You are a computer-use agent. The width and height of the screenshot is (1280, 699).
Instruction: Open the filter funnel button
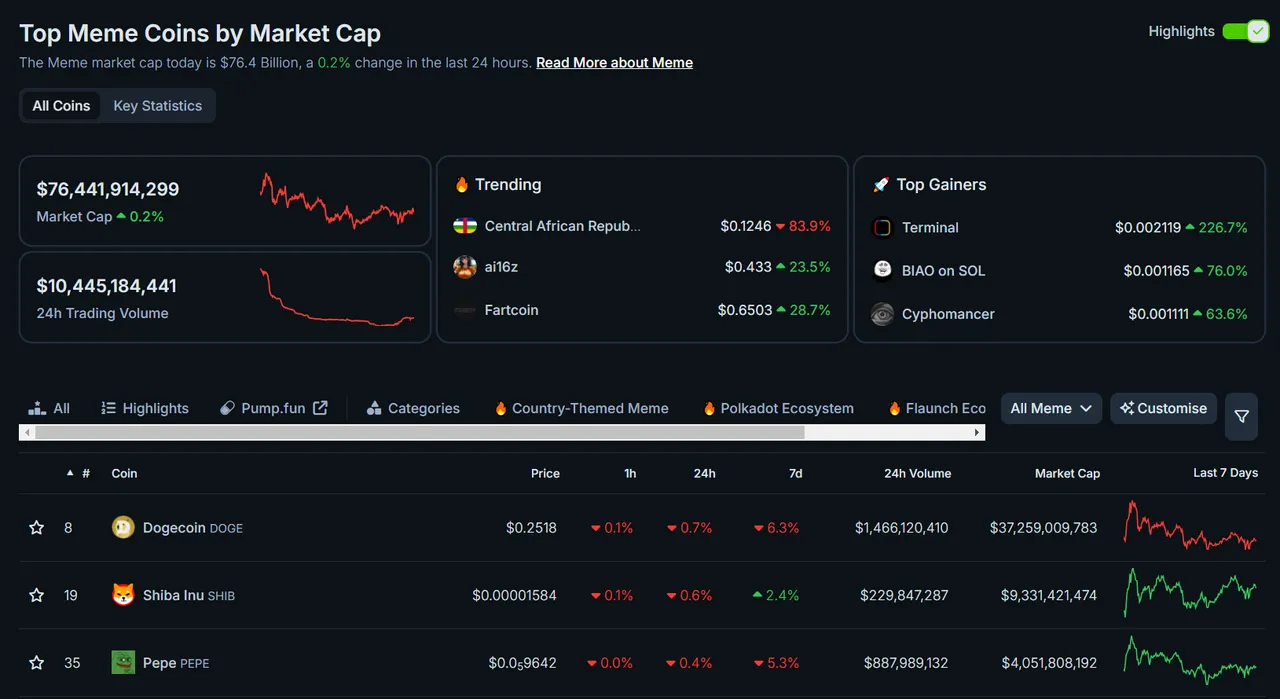click(1241, 416)
